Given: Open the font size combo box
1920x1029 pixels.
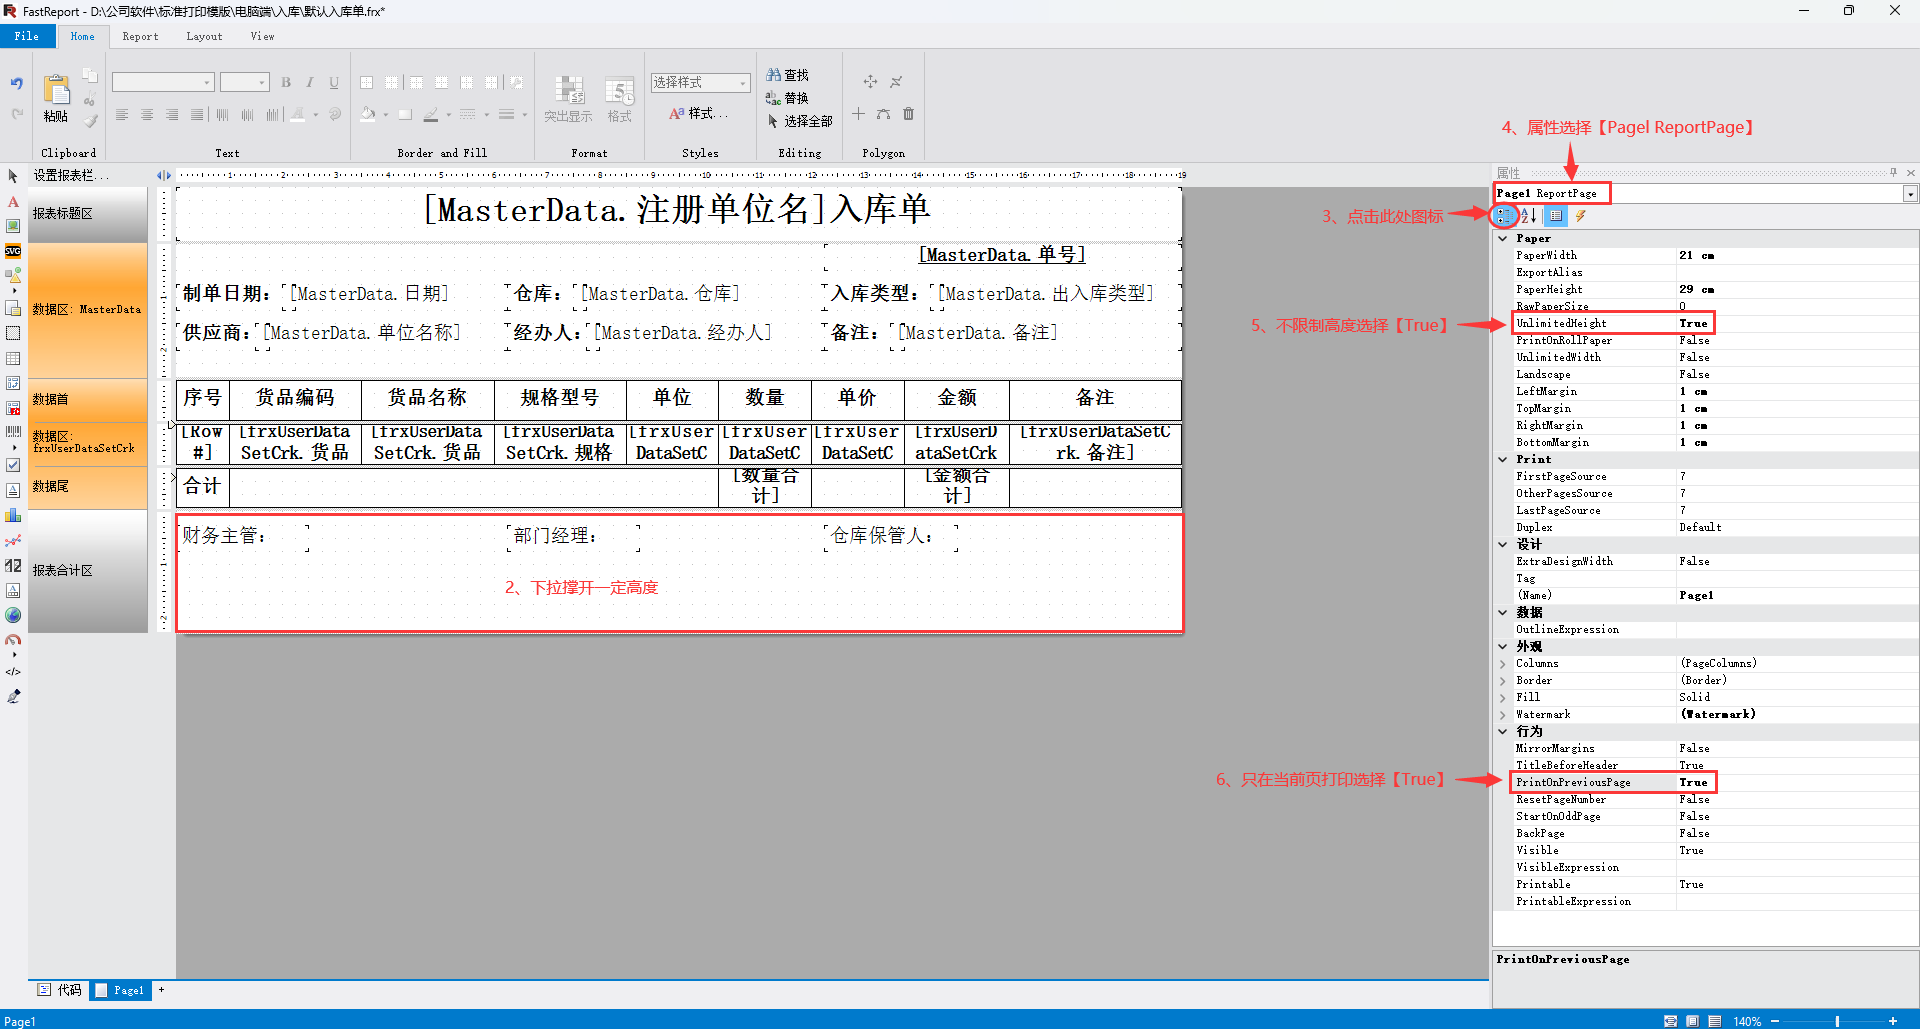Looking at the screenshot, I should click(245, 82).
